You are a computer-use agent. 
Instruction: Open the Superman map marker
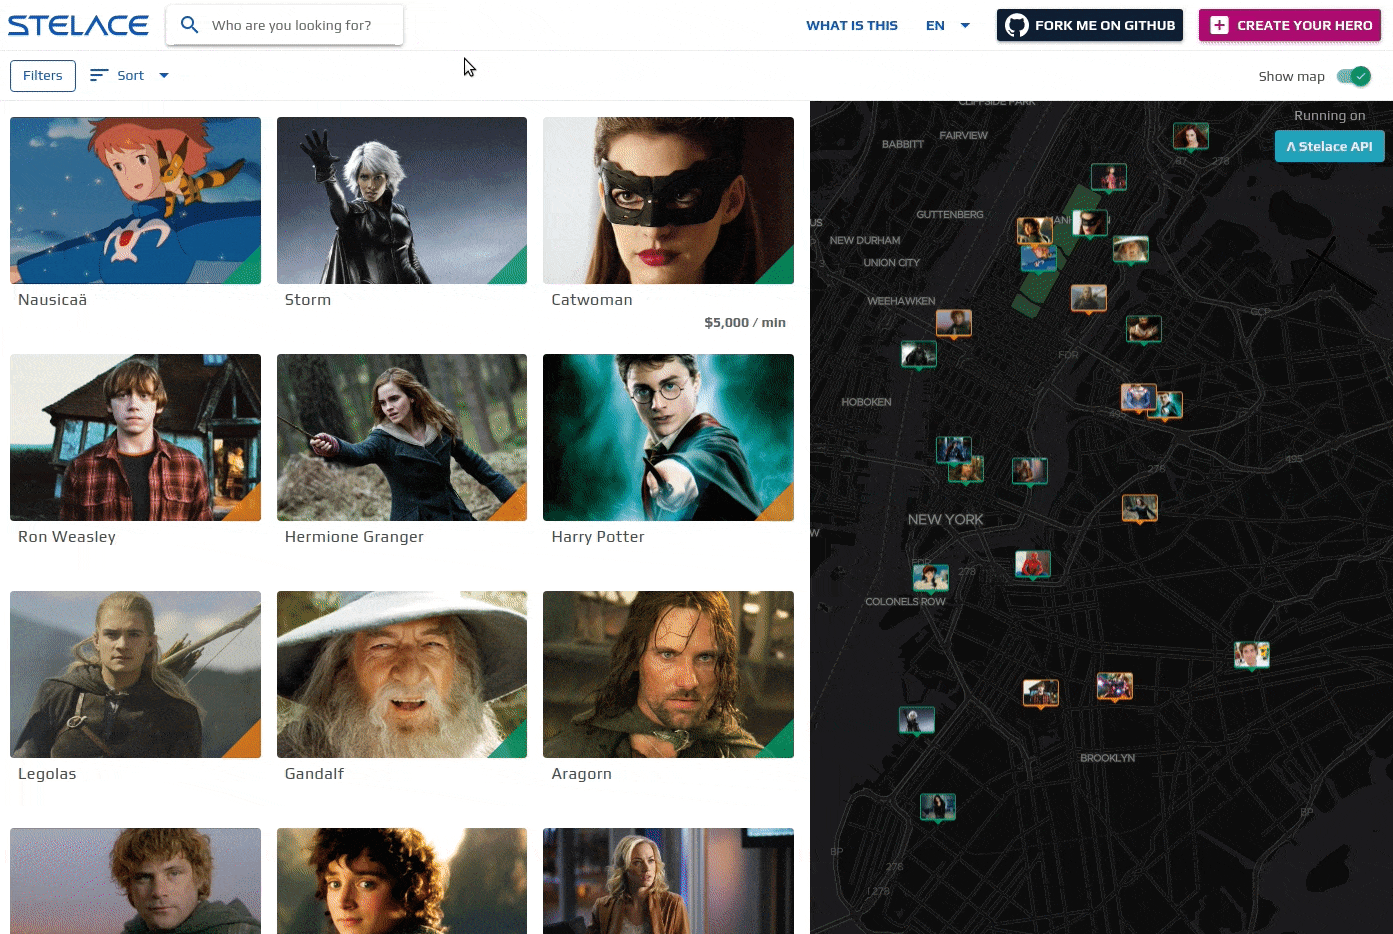pos(1139,397)
